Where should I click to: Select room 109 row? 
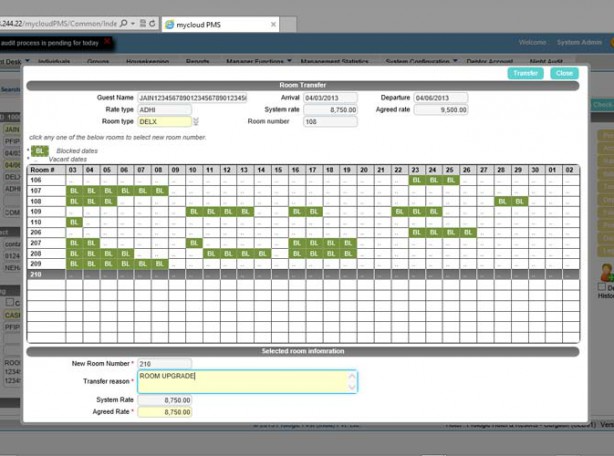pos(303,212)
